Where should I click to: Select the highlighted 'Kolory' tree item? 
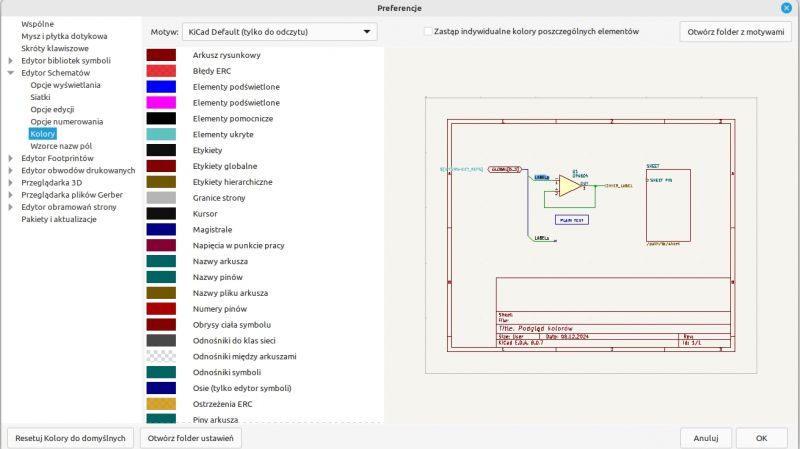tap(42, 134)
